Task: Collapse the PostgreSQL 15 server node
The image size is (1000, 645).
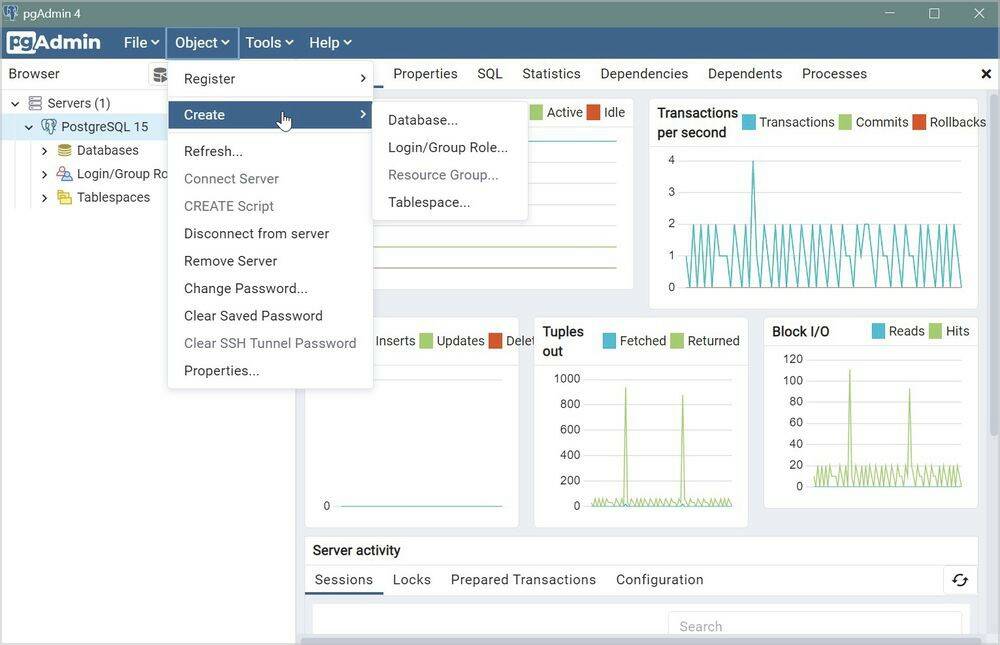Action: point(29,127)
